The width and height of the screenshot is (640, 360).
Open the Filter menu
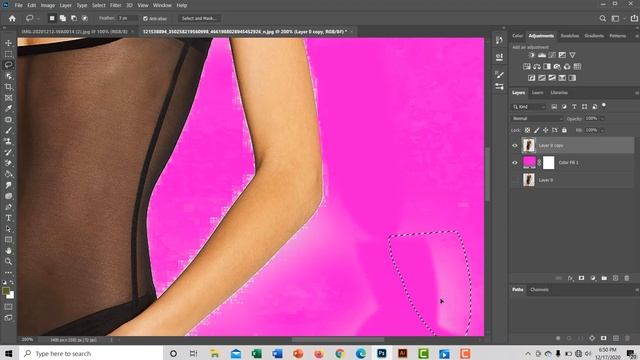116,5
